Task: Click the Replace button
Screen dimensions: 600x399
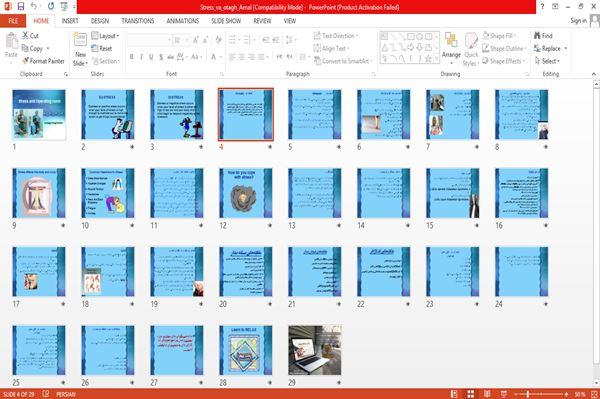Action: tap(551, 48)
